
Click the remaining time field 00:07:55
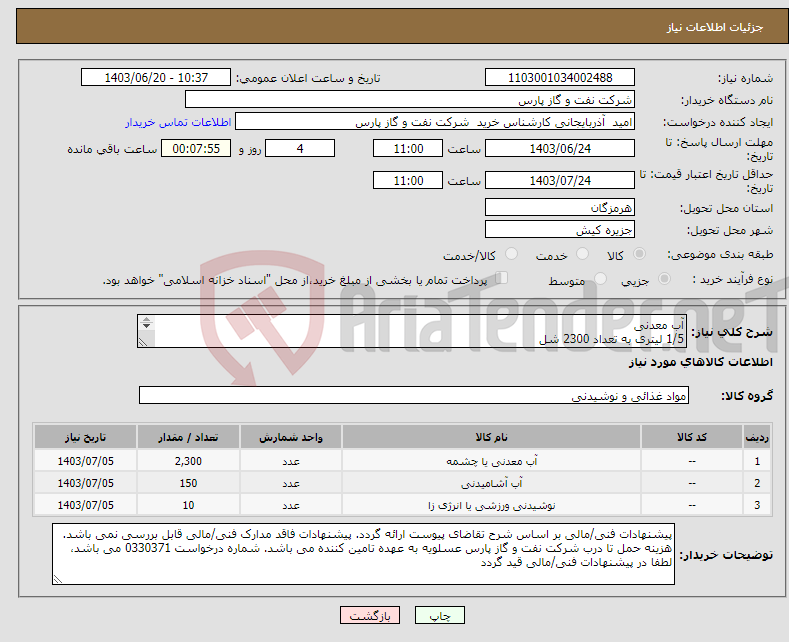tap(196, 148)
